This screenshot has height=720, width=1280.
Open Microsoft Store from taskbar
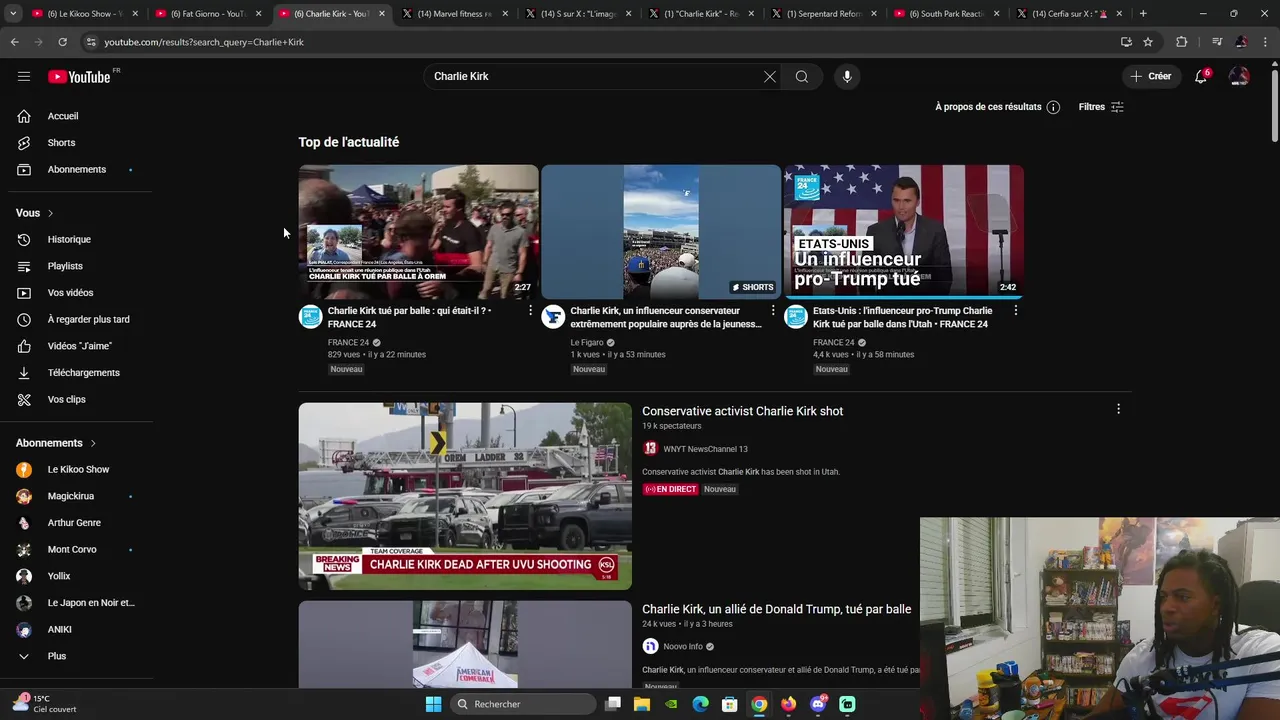[x=730, y=704]
